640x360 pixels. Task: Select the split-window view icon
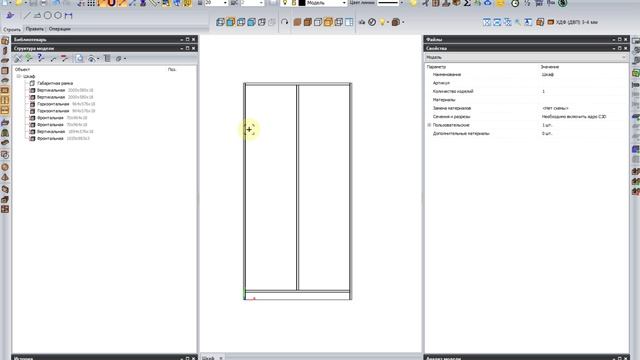349,22
